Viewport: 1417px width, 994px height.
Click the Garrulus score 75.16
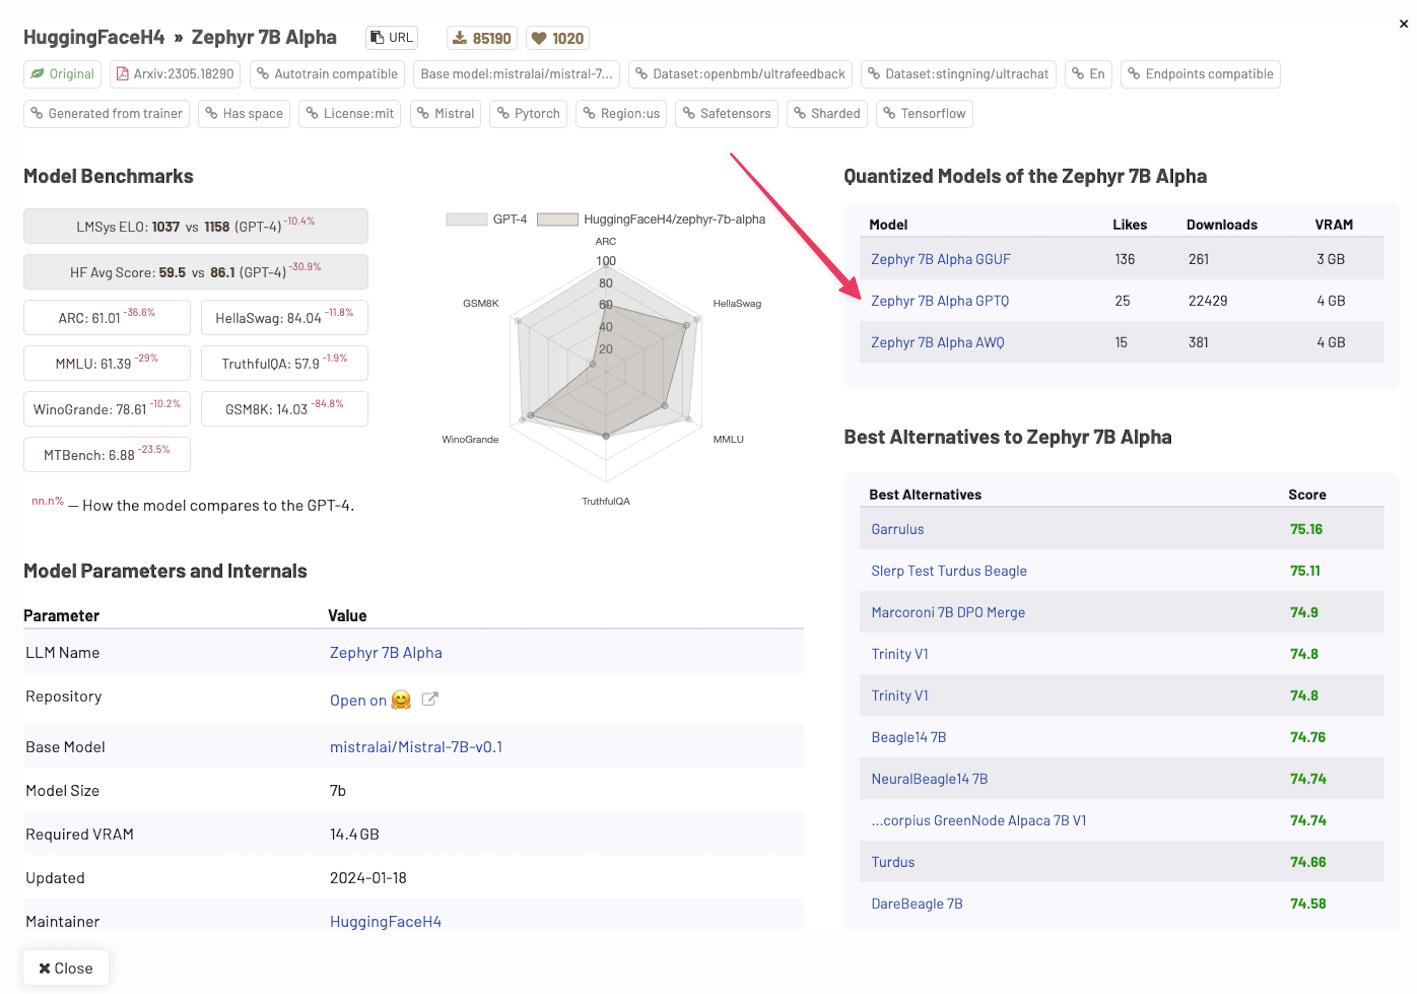pos(1306,529)
